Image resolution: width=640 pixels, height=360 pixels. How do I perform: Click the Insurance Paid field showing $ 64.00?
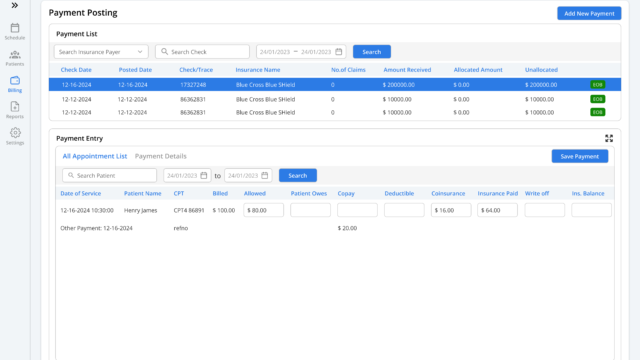498,210
